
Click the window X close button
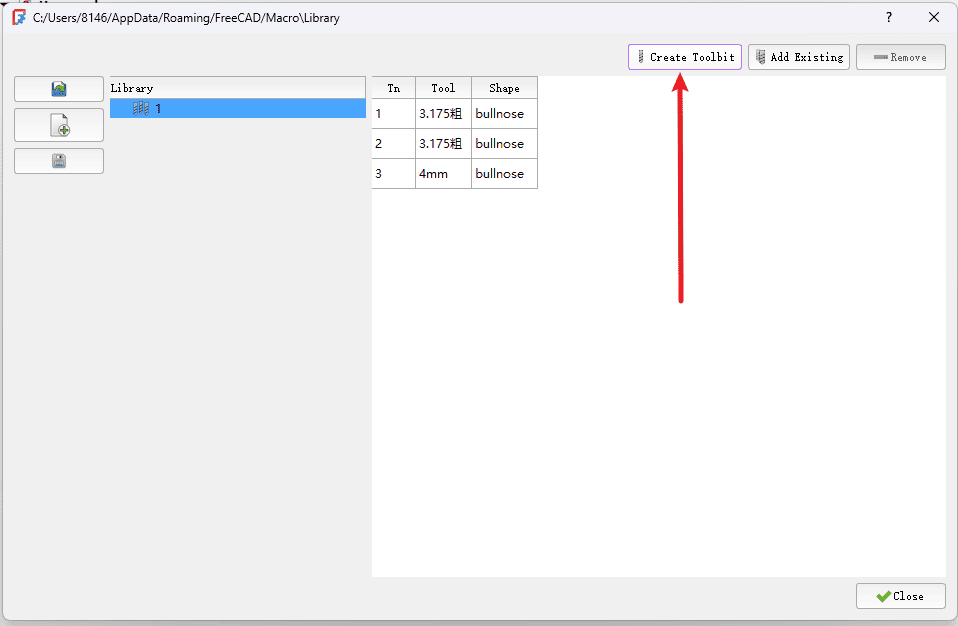(934, 17)
